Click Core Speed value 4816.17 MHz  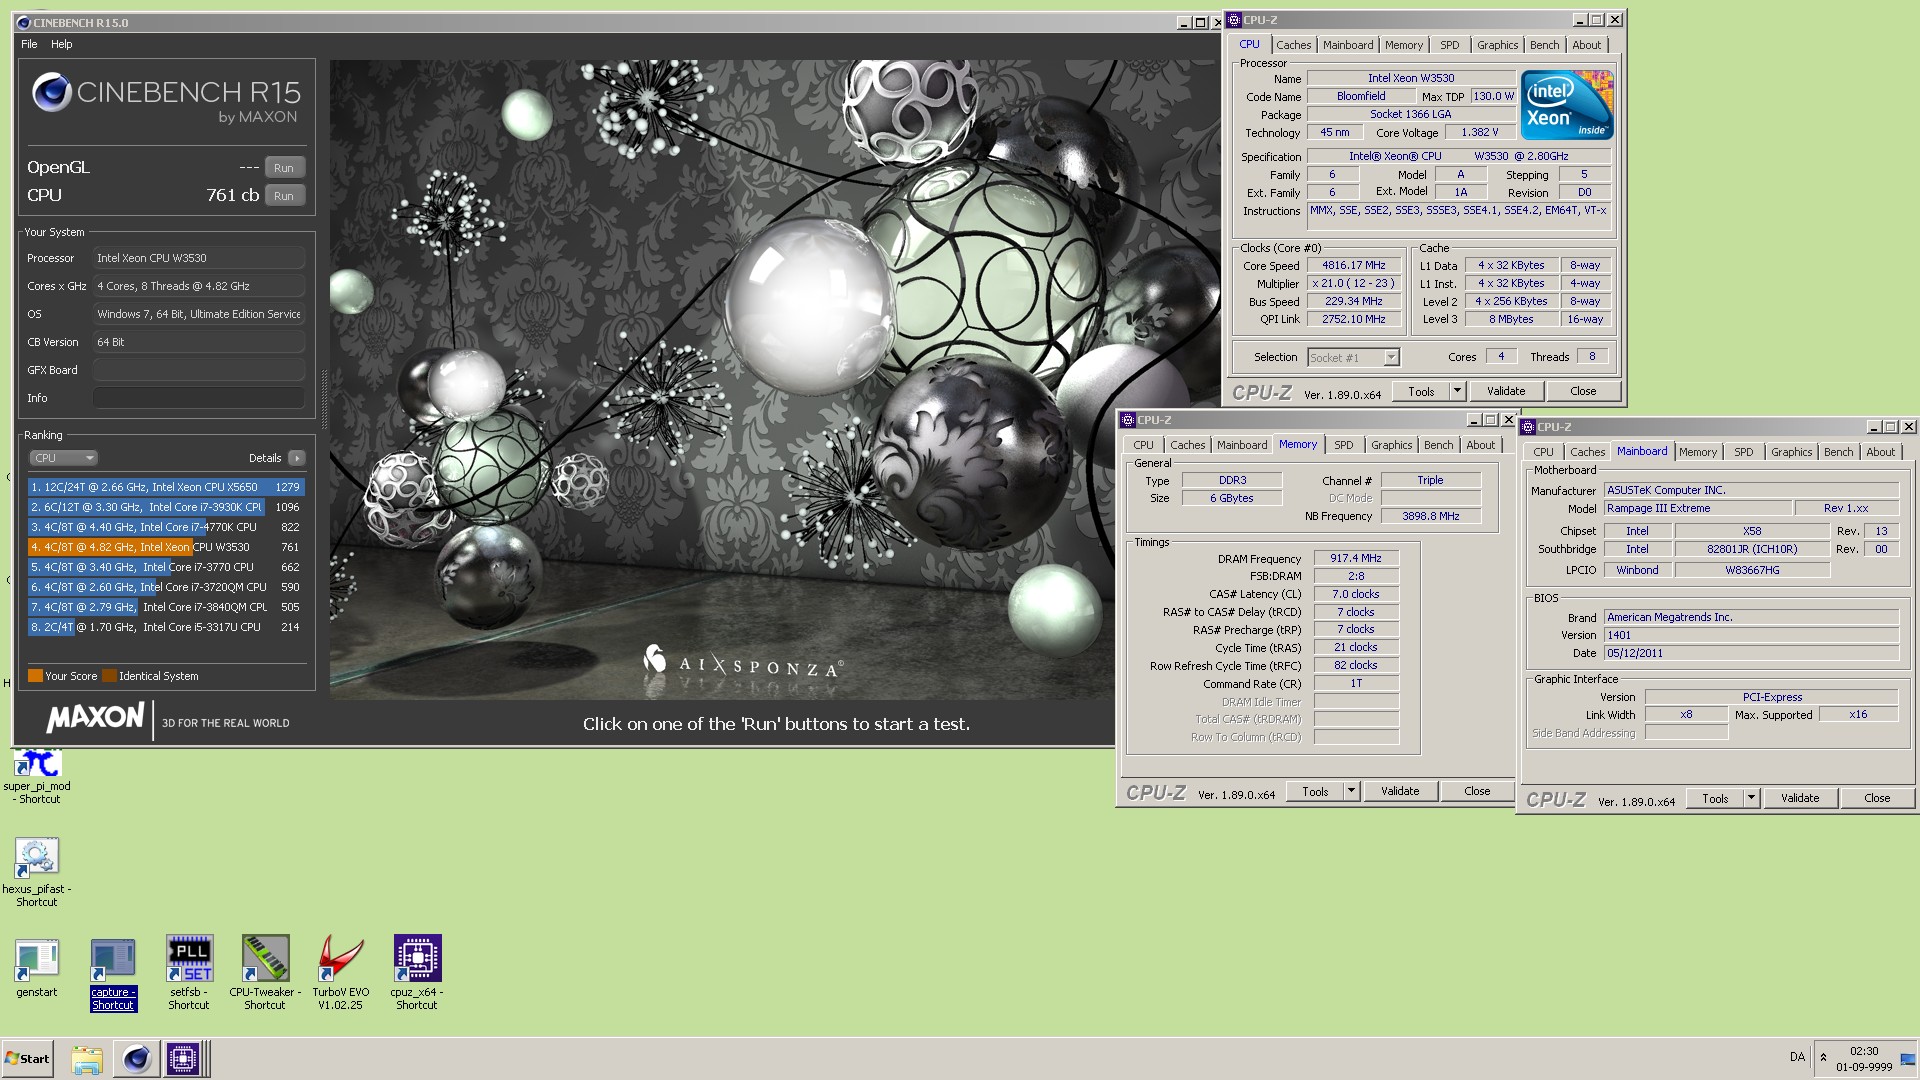[x=1354, y=265]
